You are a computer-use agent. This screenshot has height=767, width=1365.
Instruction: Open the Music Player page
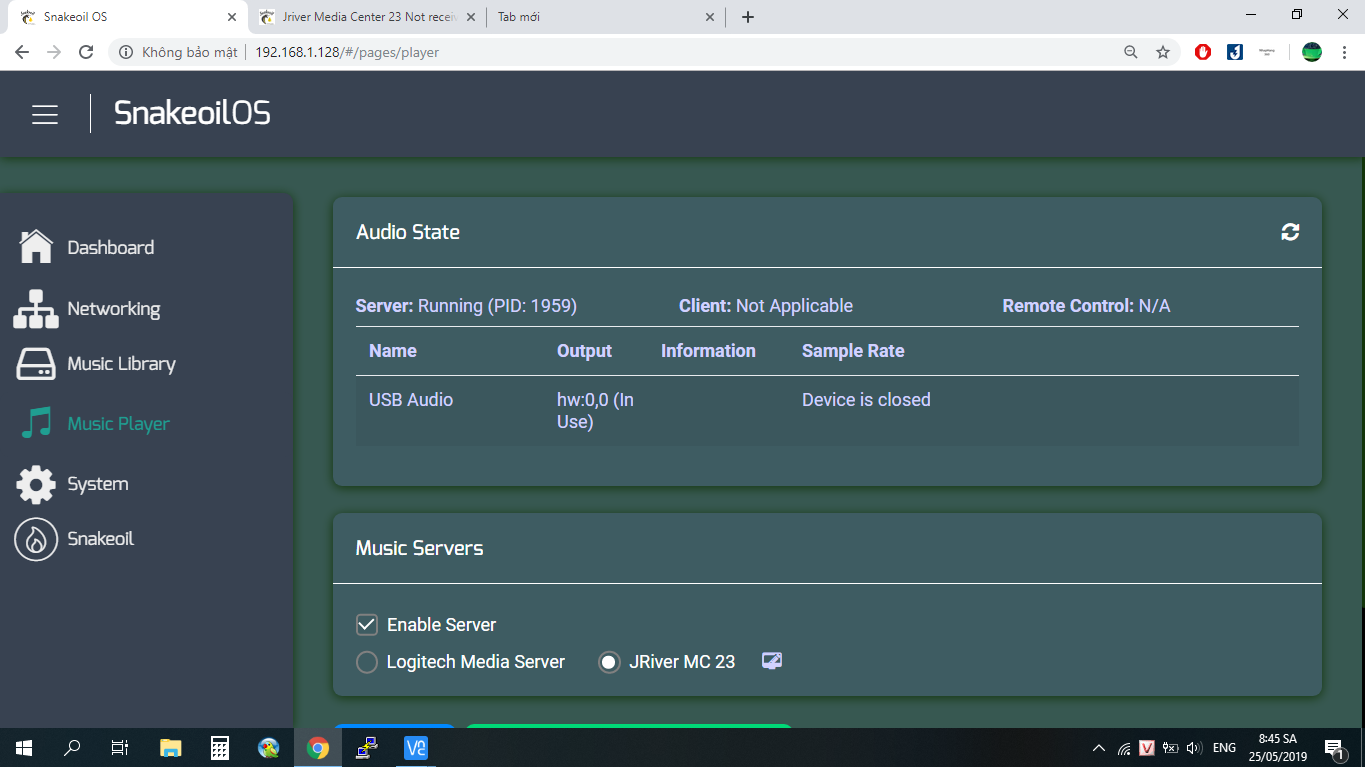tap(119, 424)
